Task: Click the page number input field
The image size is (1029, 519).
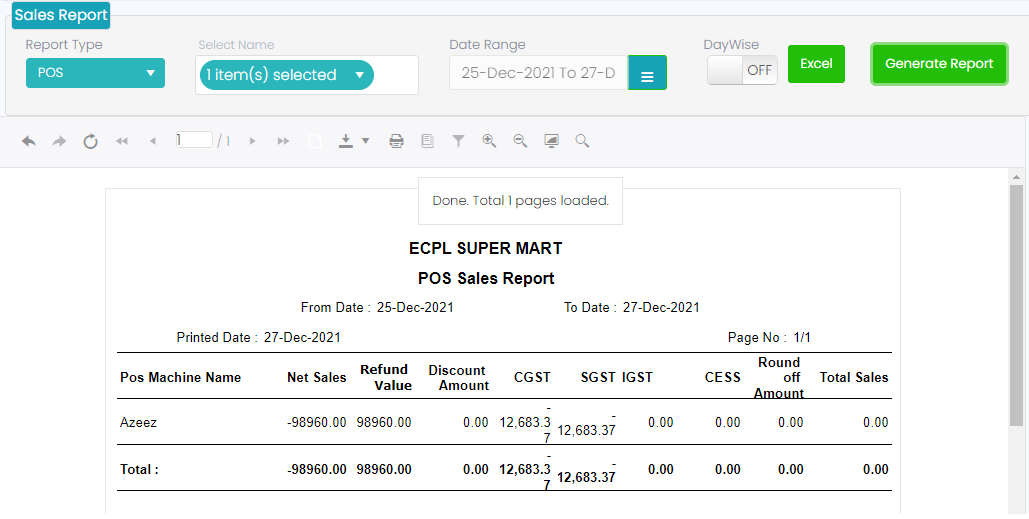Action: [x=194, y=141]
